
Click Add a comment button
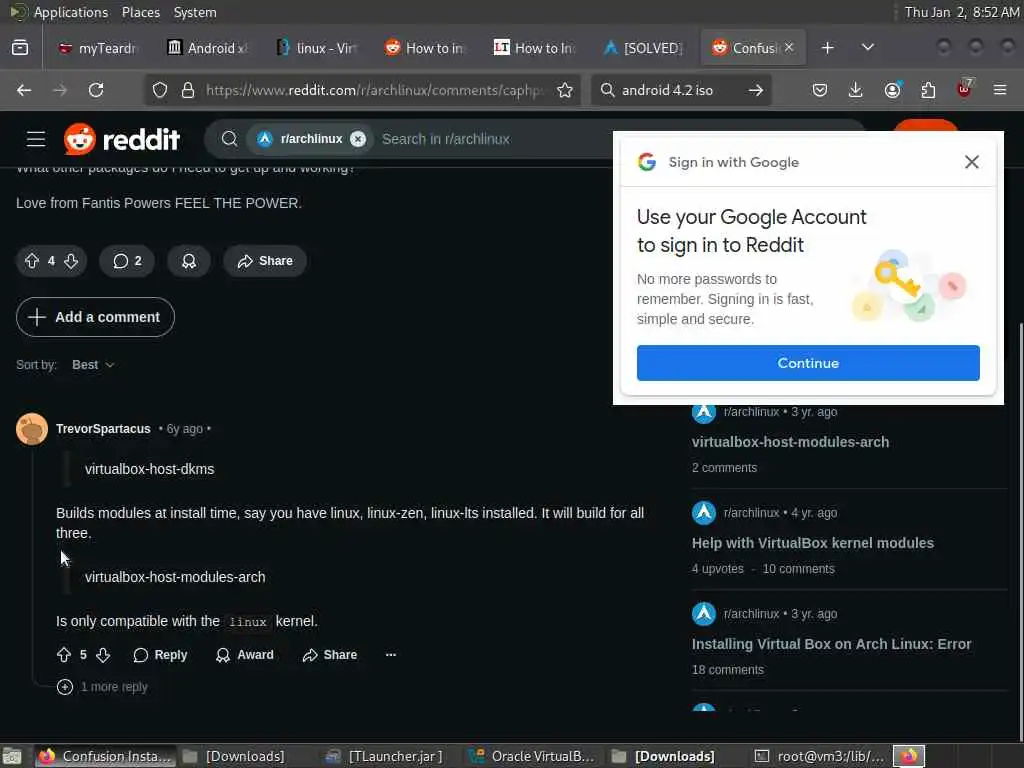(95, 317)
